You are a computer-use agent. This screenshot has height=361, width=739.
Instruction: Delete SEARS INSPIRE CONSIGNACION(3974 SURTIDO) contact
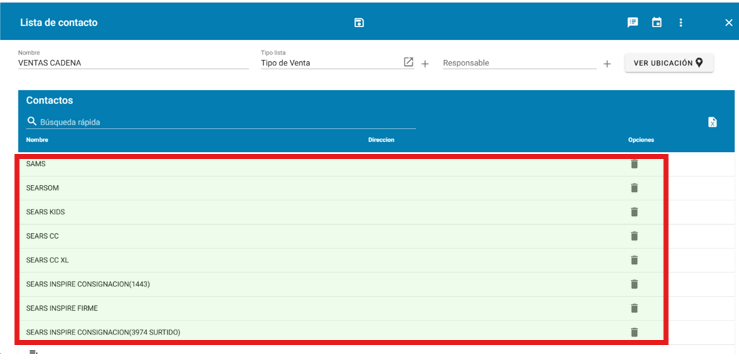tap(634, 332)
